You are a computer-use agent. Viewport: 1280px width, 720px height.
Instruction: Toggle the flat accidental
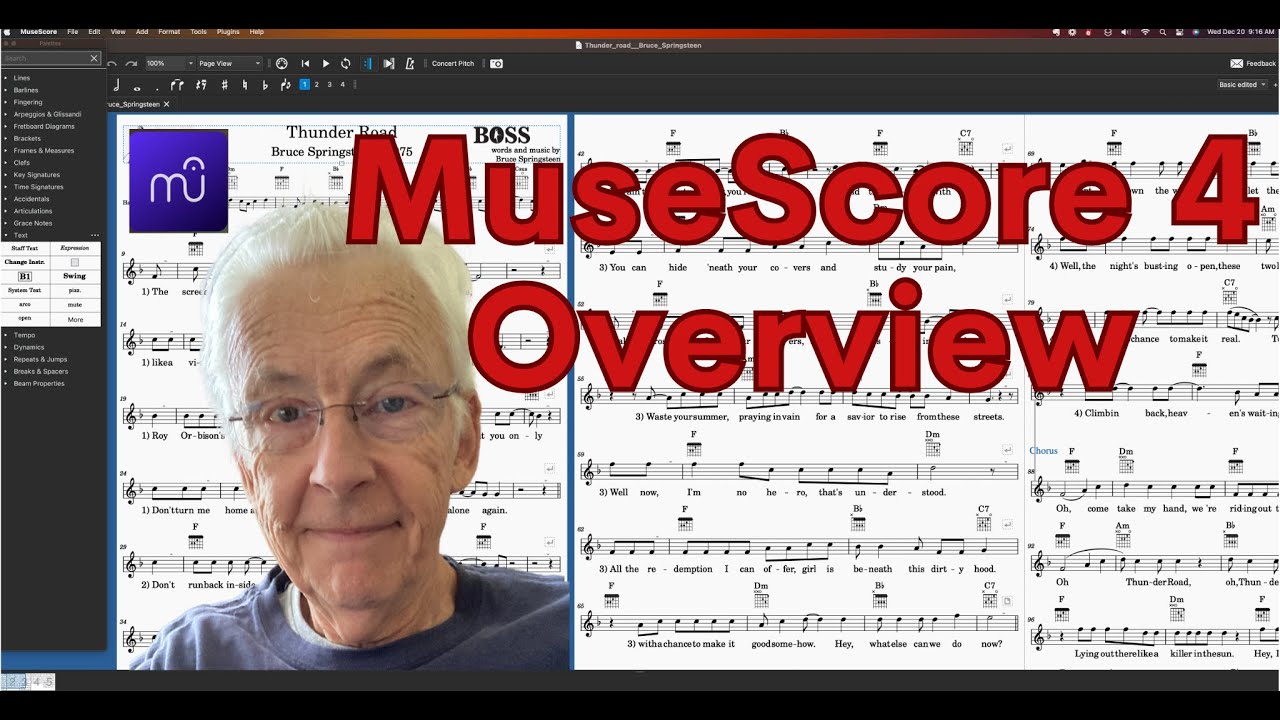265,85
